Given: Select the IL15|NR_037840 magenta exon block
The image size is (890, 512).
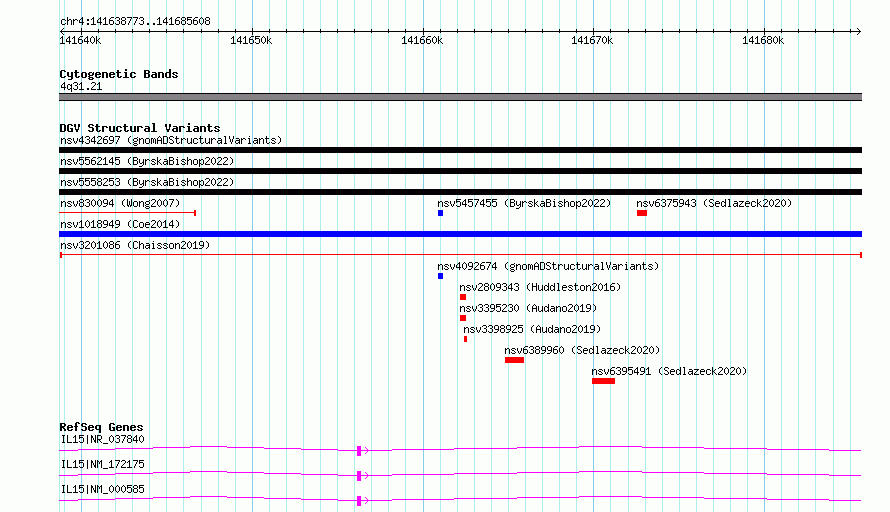Looking at the screenshot, I should 359,451.
